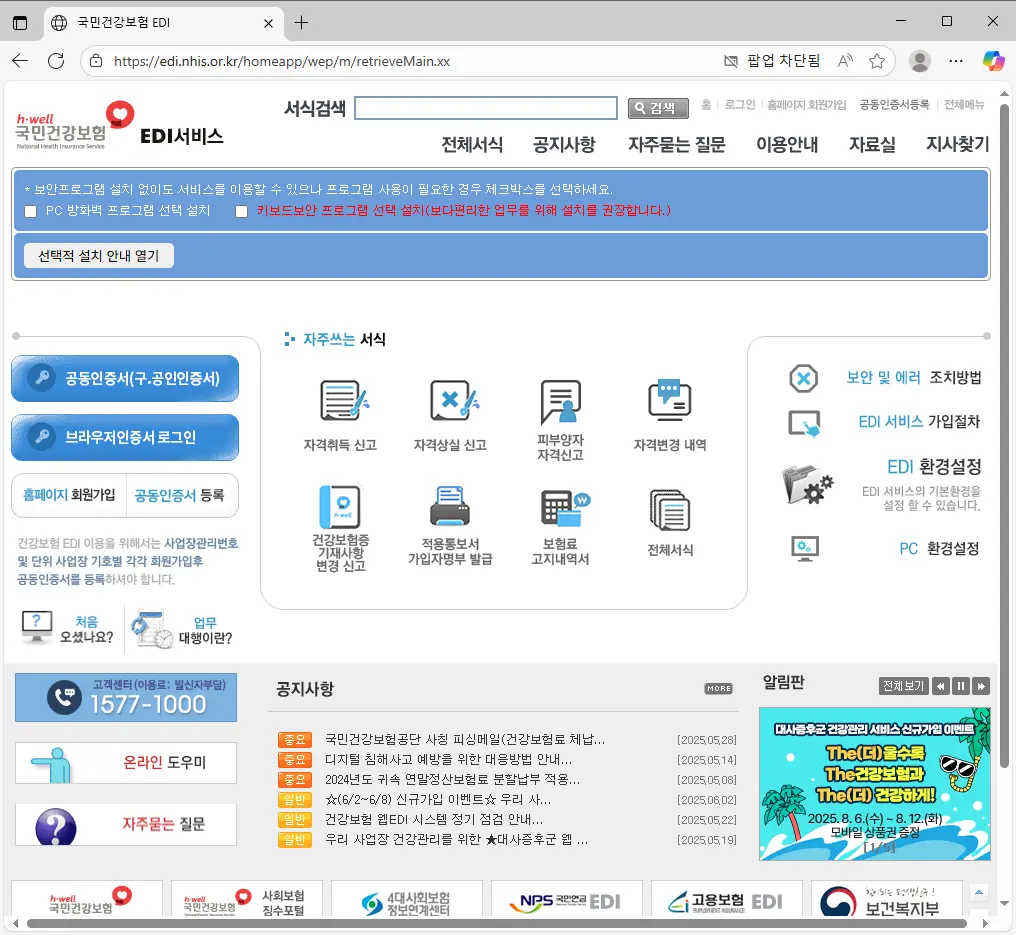Image resolution: width=1016 pixels, height=935 pixels.
Task: Go to next 알림판 banner
Action: 981,686
